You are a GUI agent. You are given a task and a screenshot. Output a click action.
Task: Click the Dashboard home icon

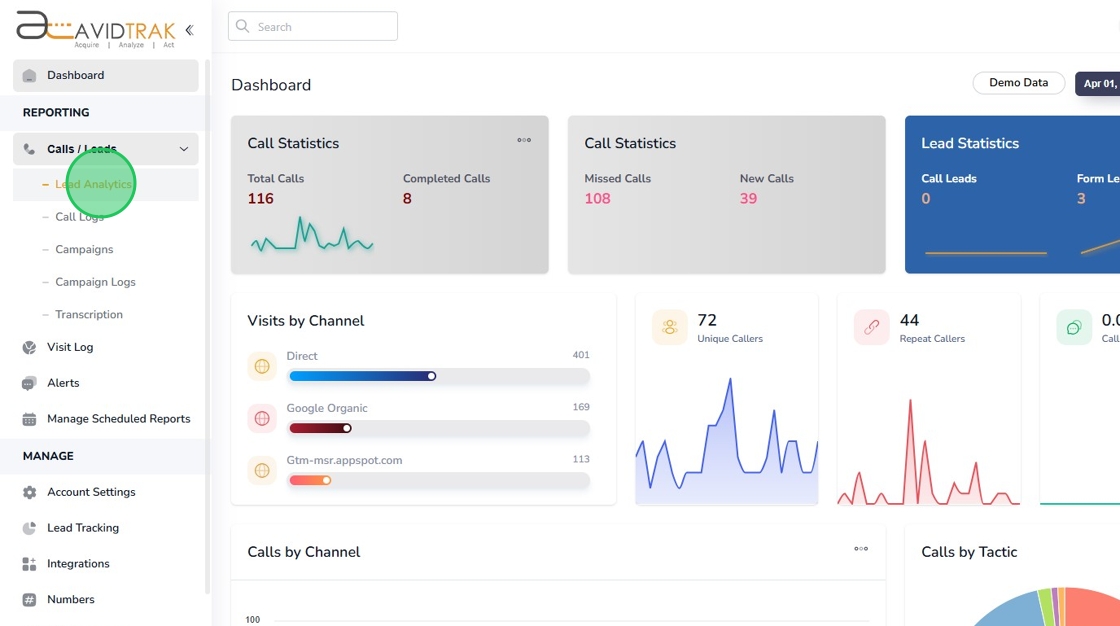pyautogui.click(x=29, y=76)
